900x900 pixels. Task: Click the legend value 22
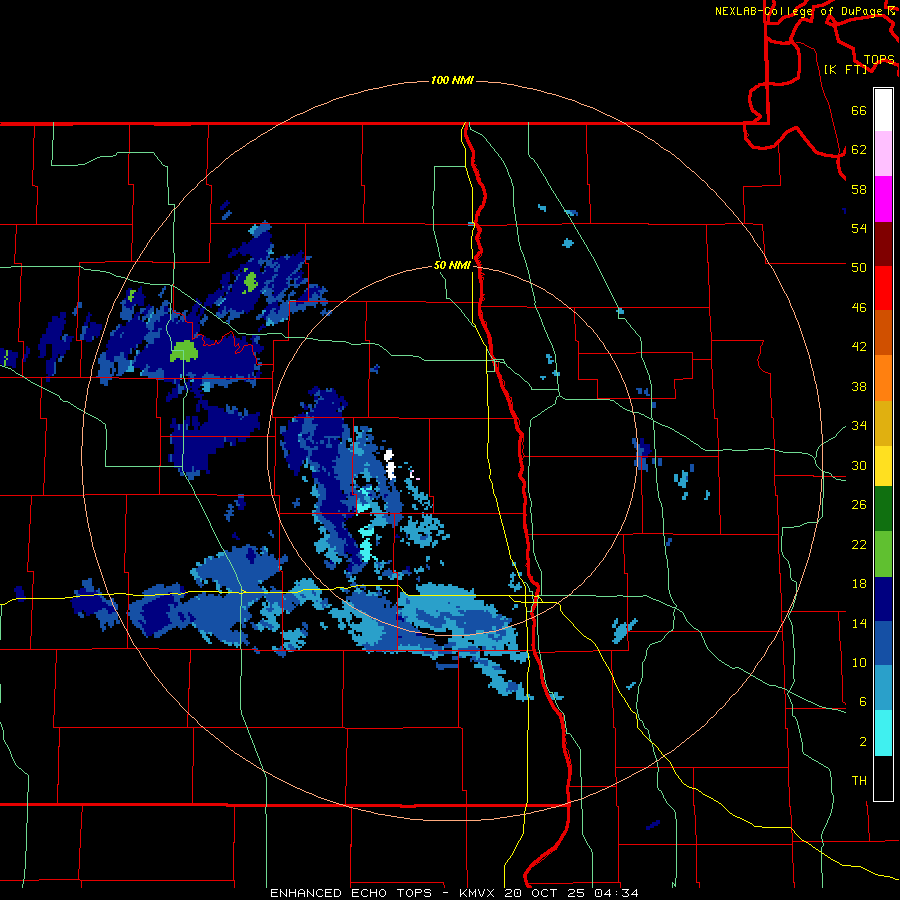(x=859, y=545)
